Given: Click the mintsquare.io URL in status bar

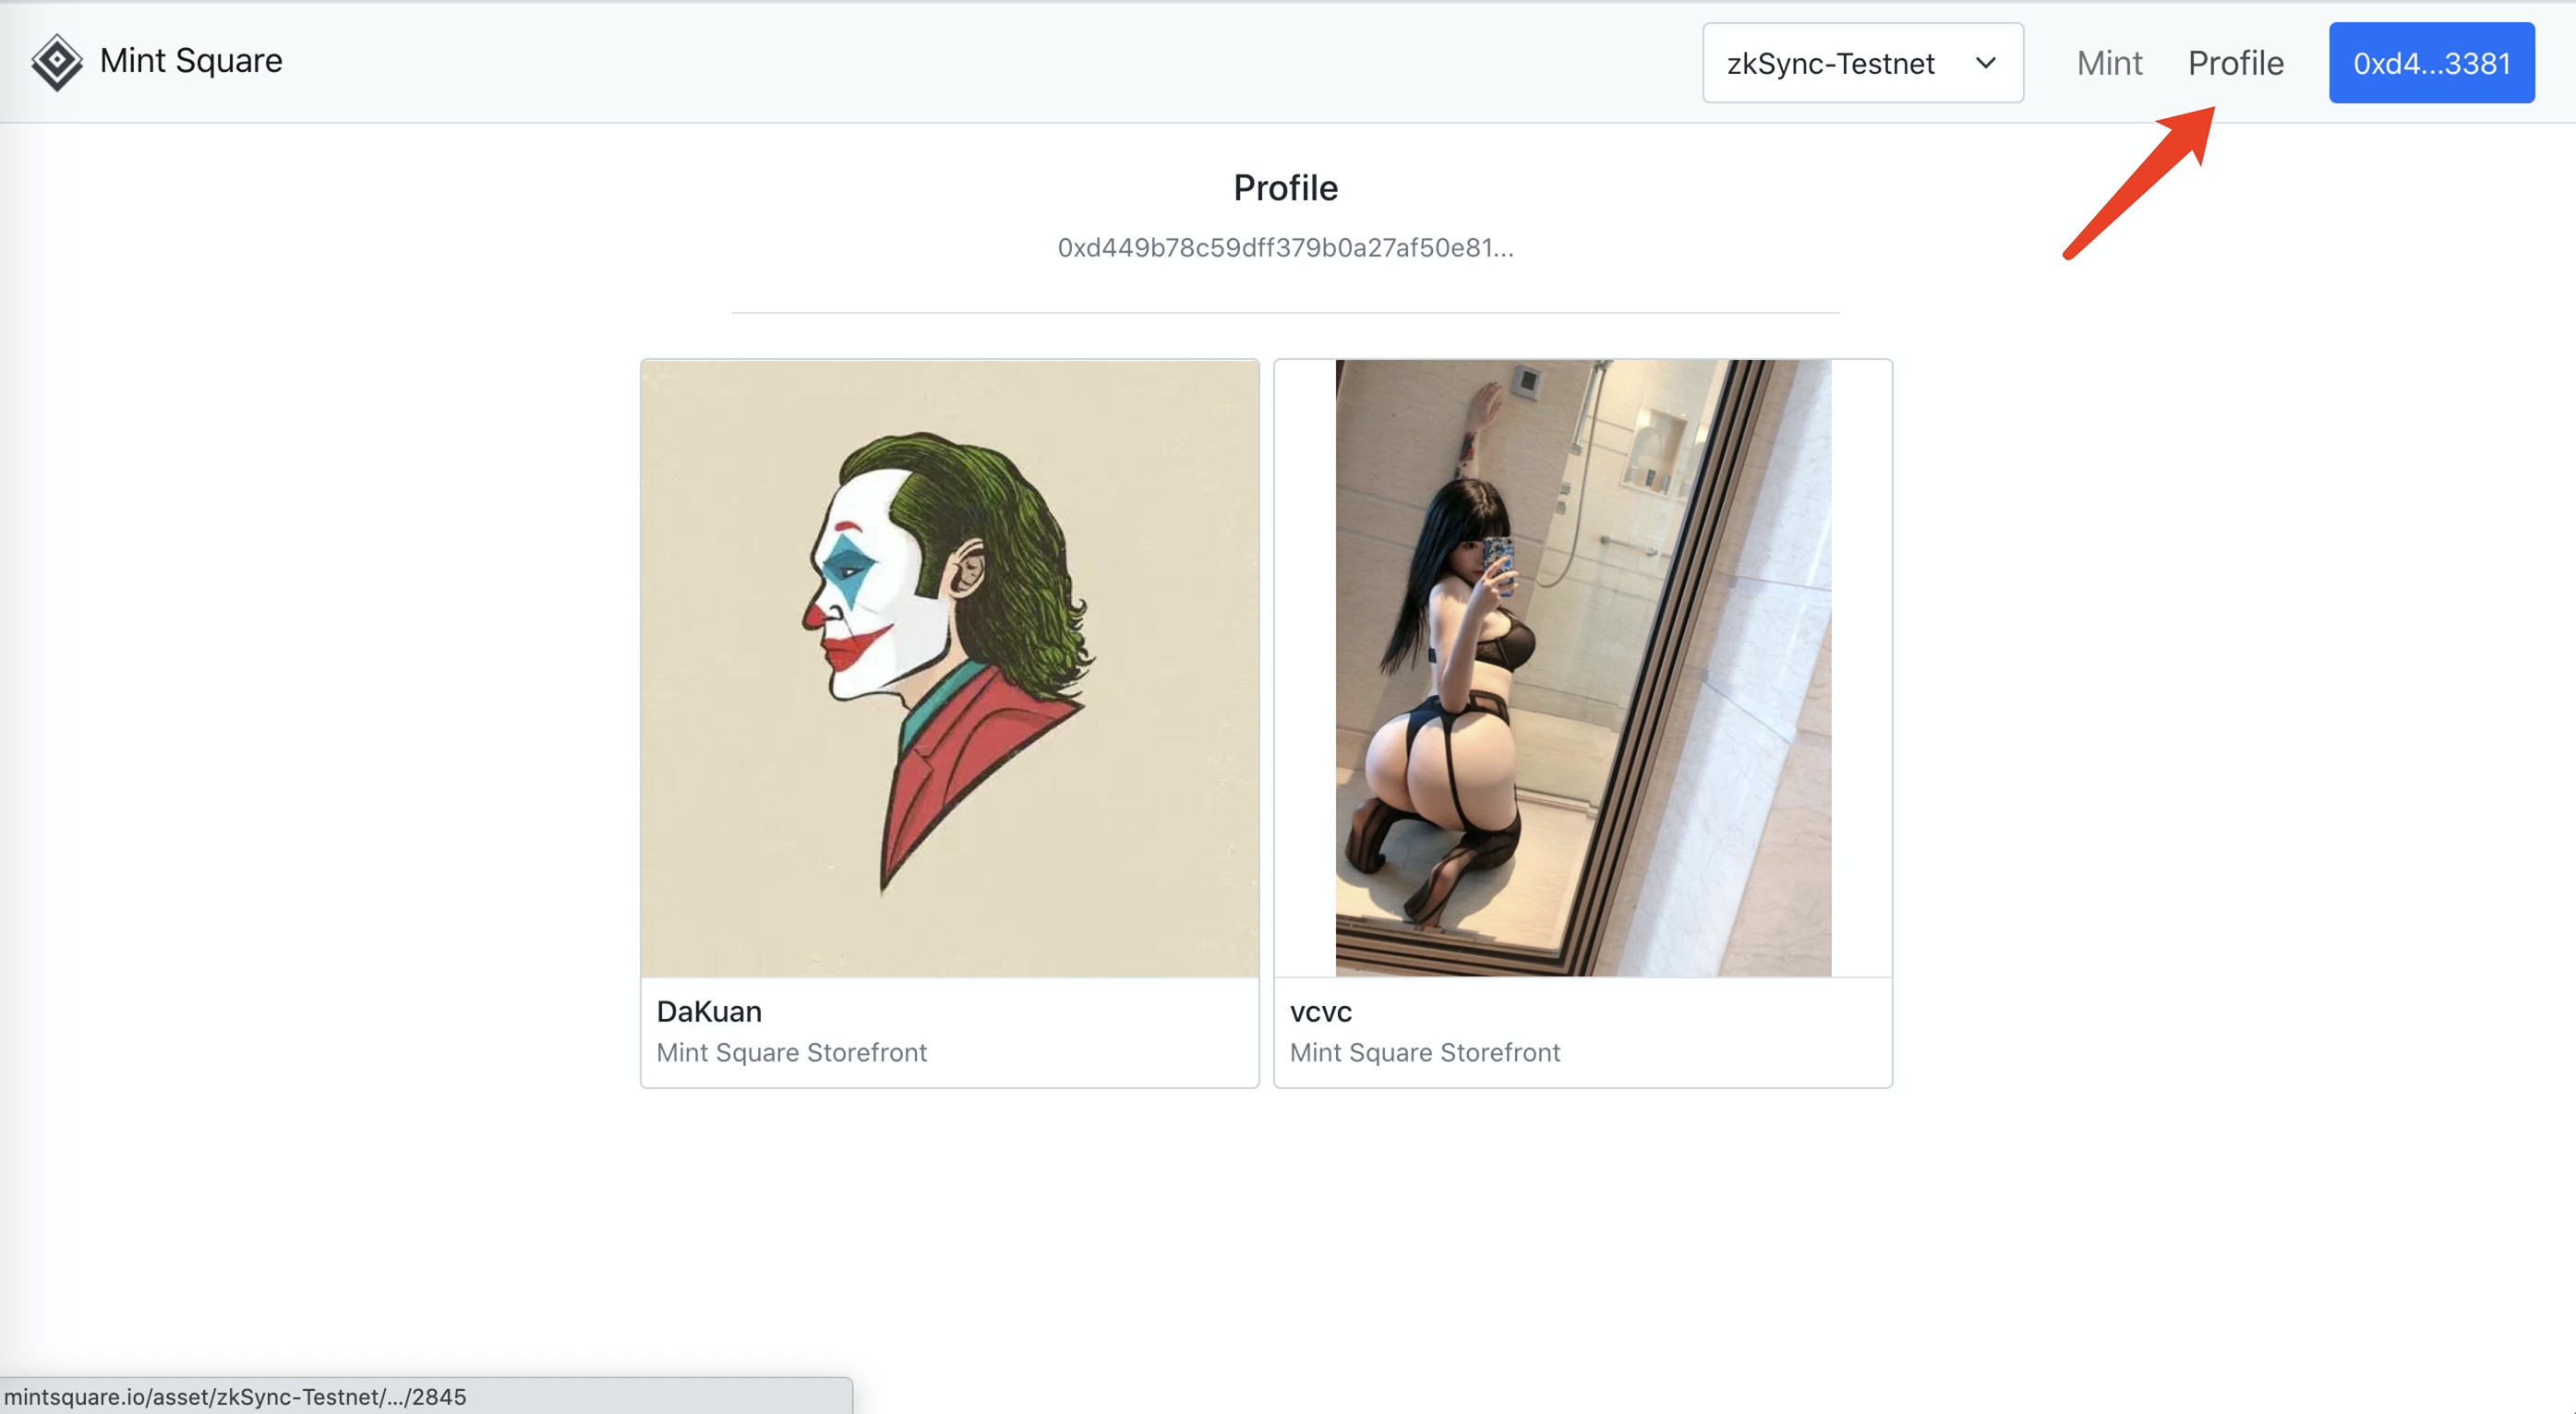Looking at the screenshot, I should coord(235,1396).
